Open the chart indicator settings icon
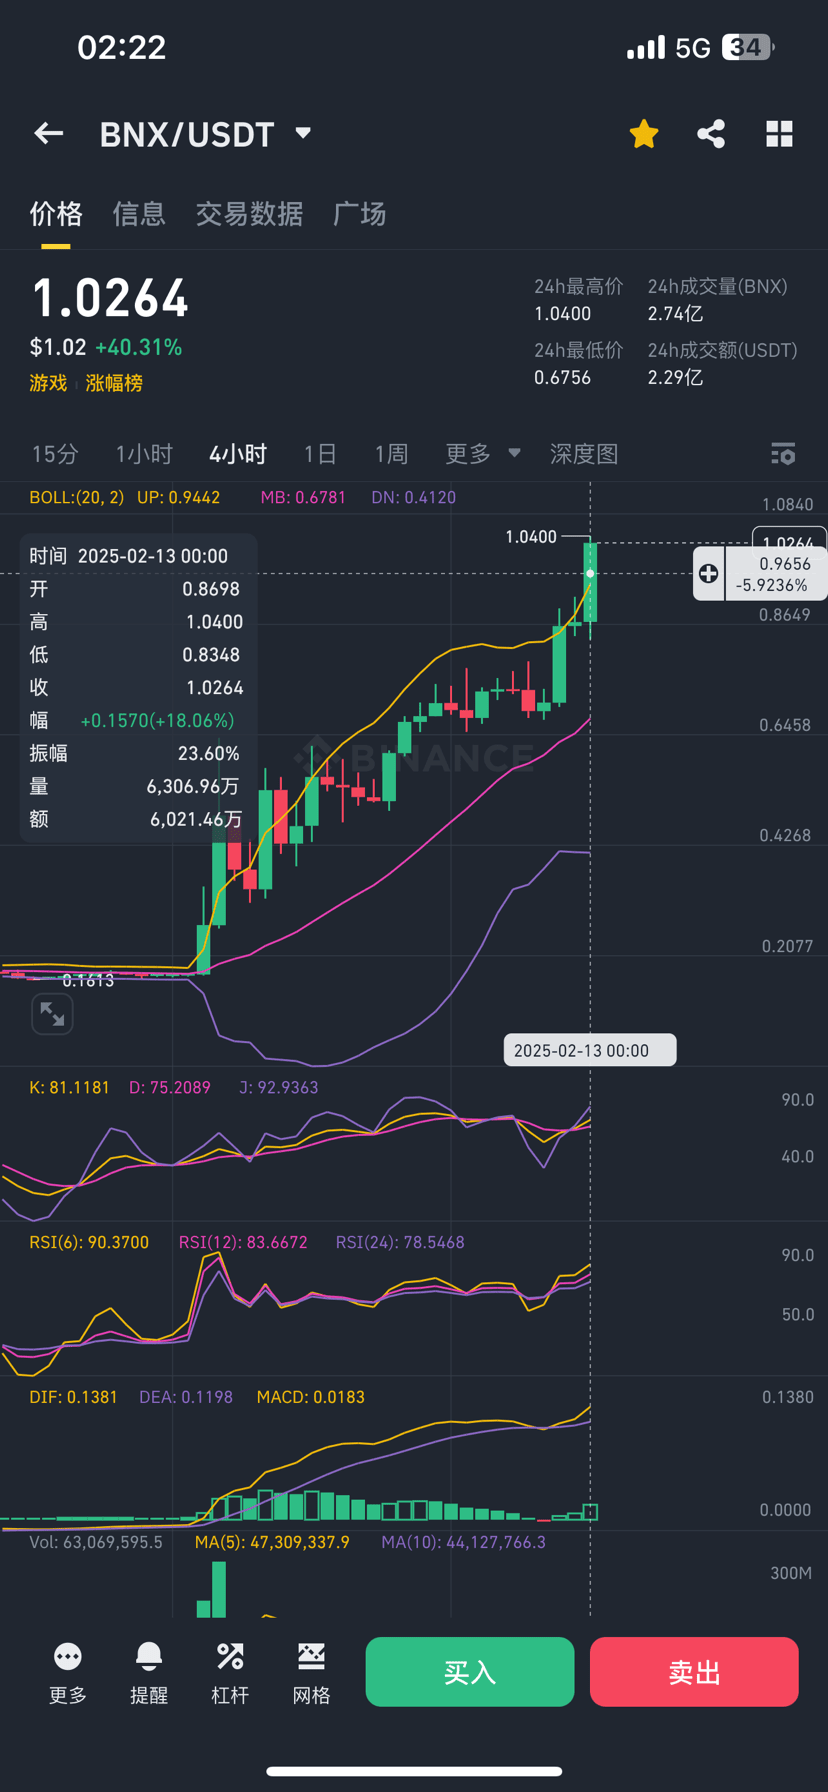828x1792 pixels. point(783,454)
